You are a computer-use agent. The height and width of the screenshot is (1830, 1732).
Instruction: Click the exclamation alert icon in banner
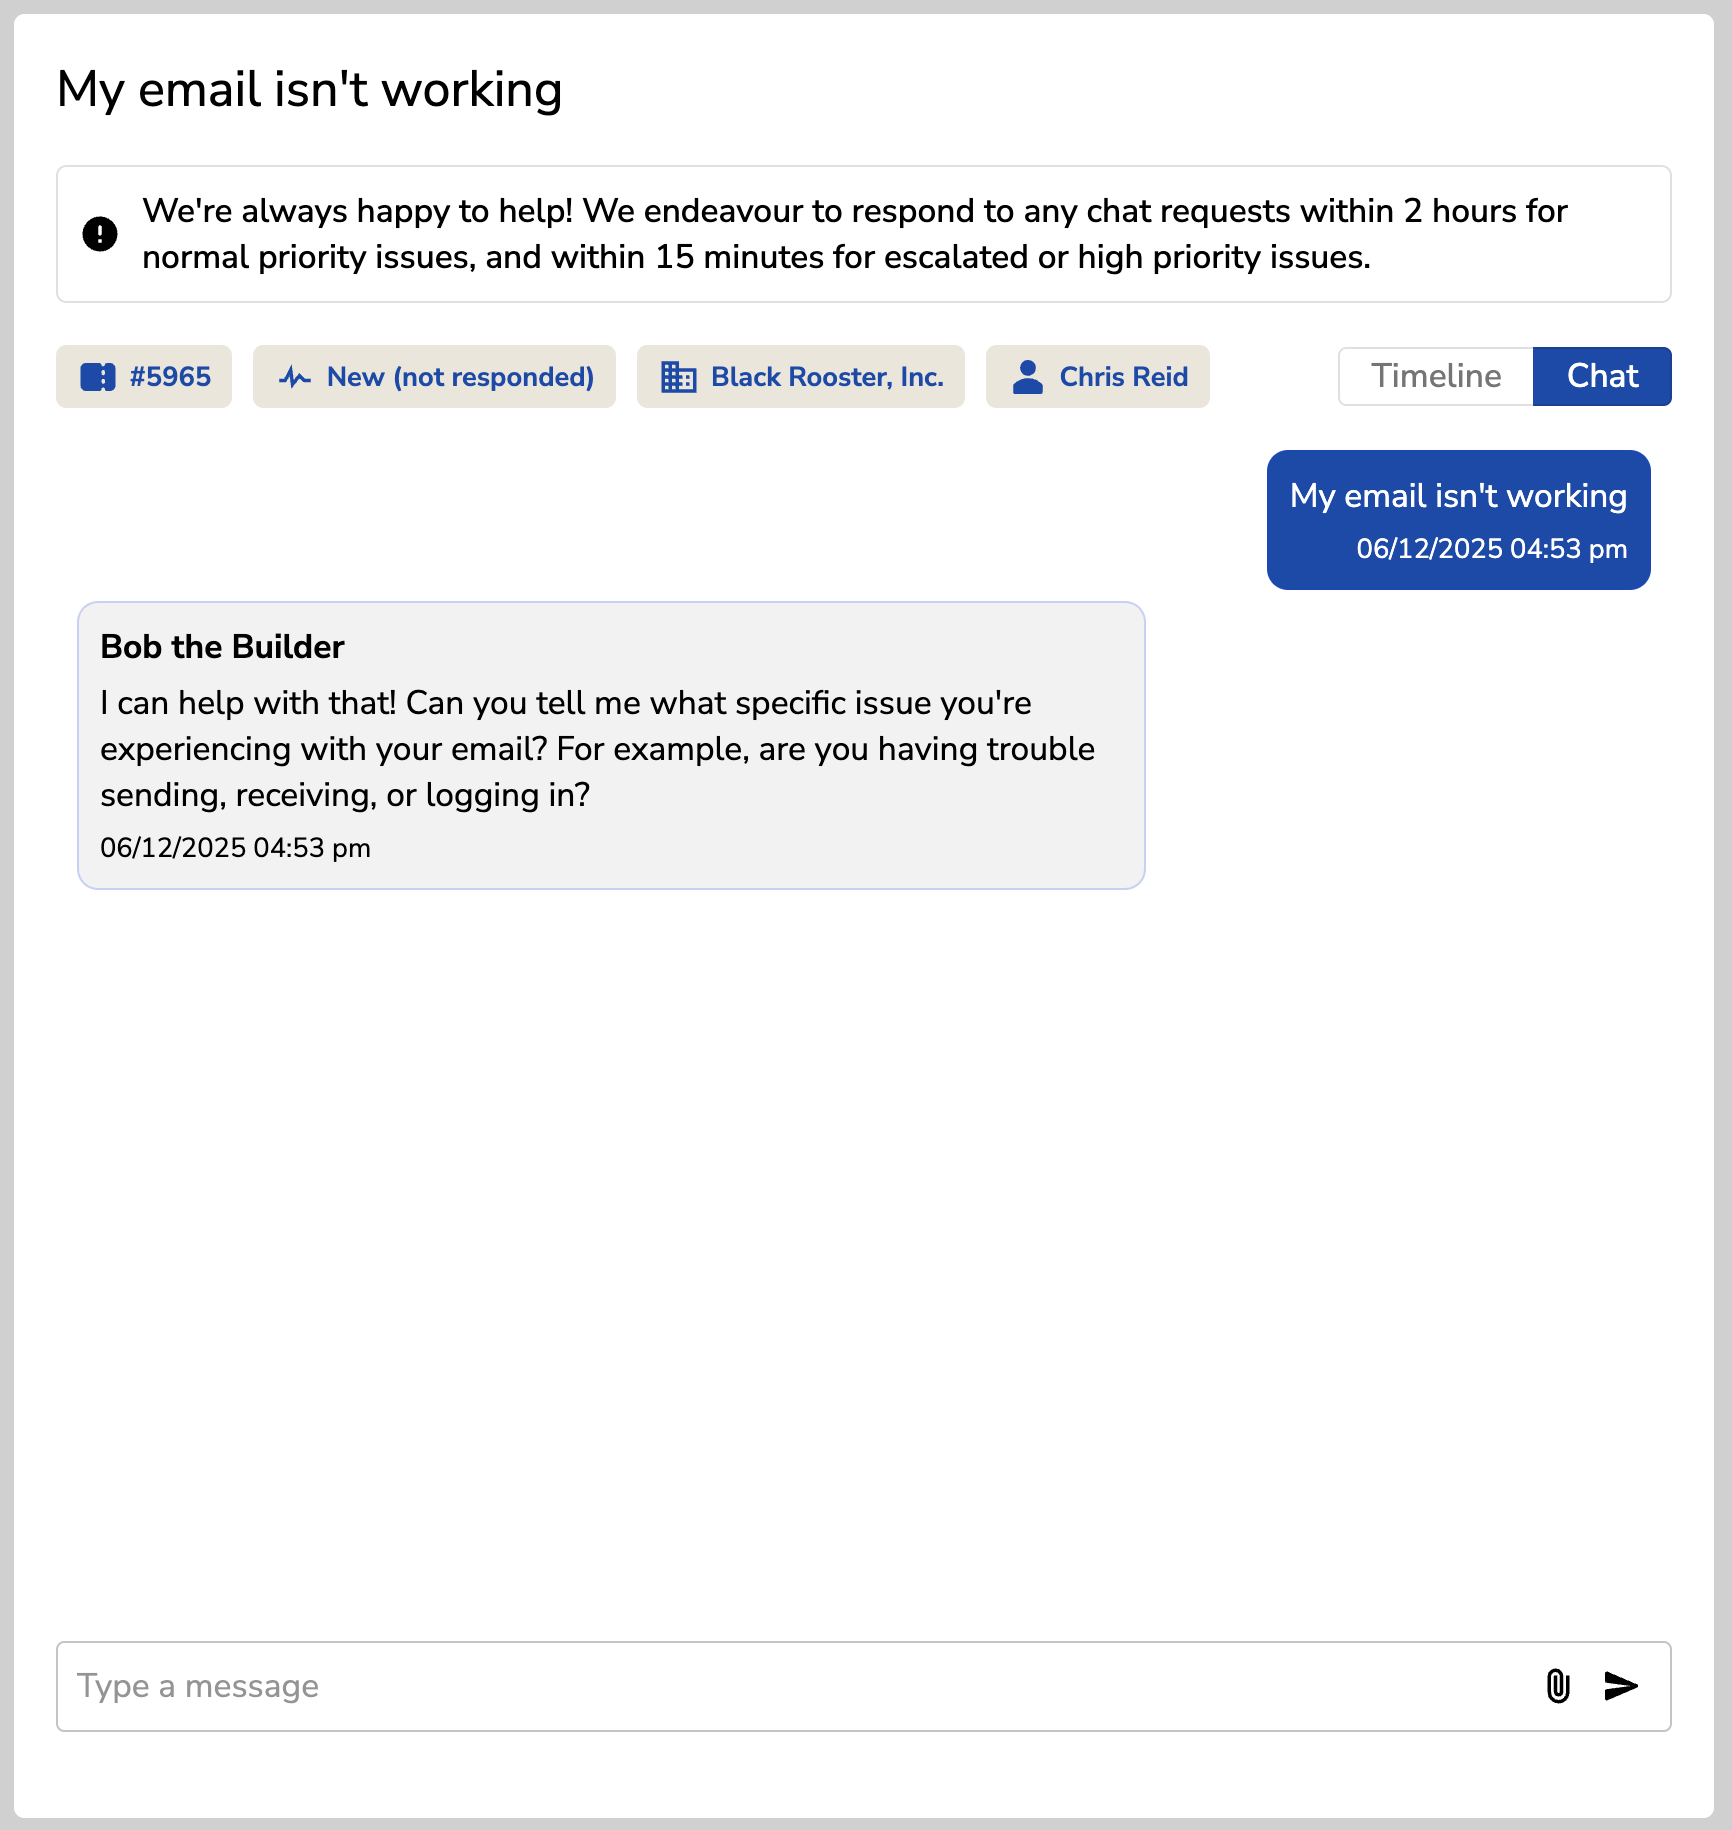tap(100, 234)
